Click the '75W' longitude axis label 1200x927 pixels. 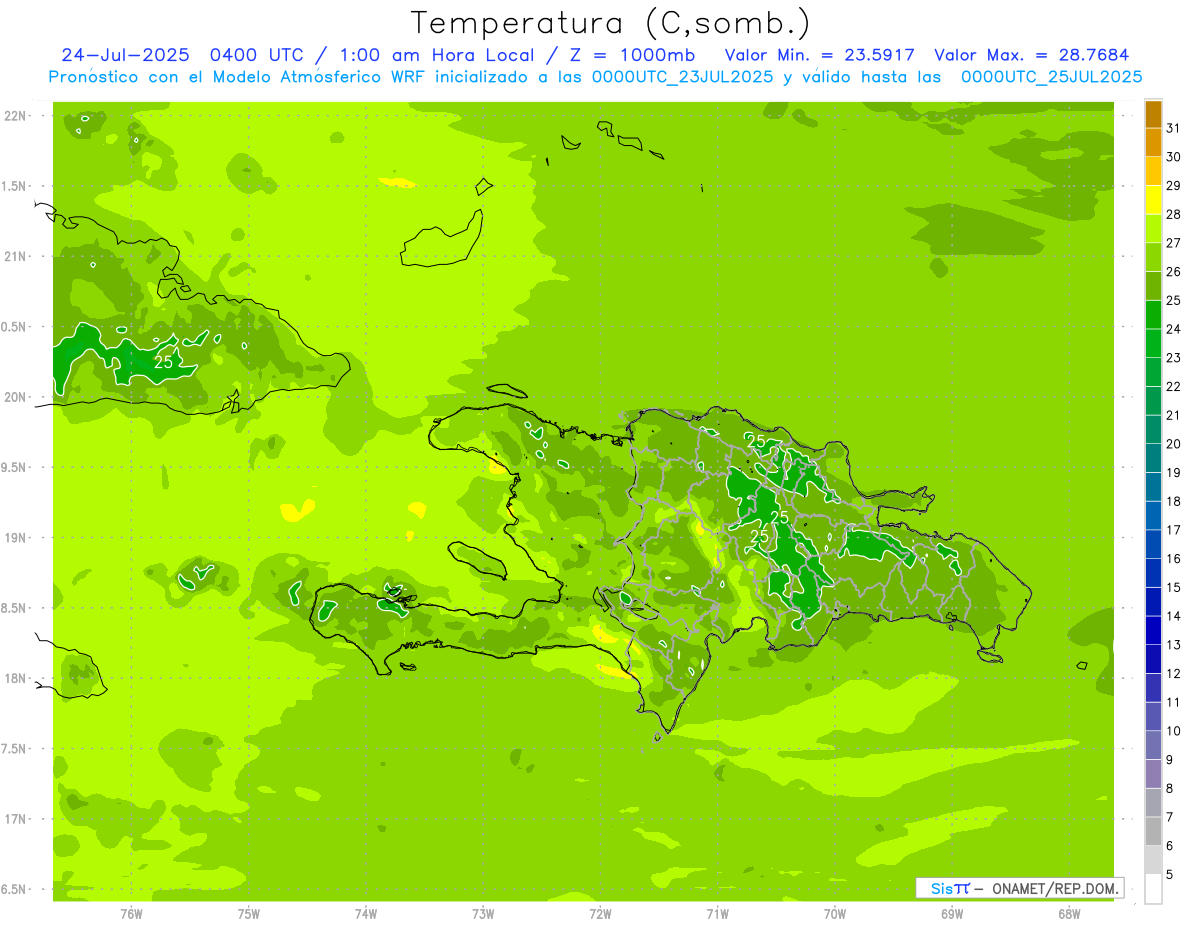pos(248,913)
